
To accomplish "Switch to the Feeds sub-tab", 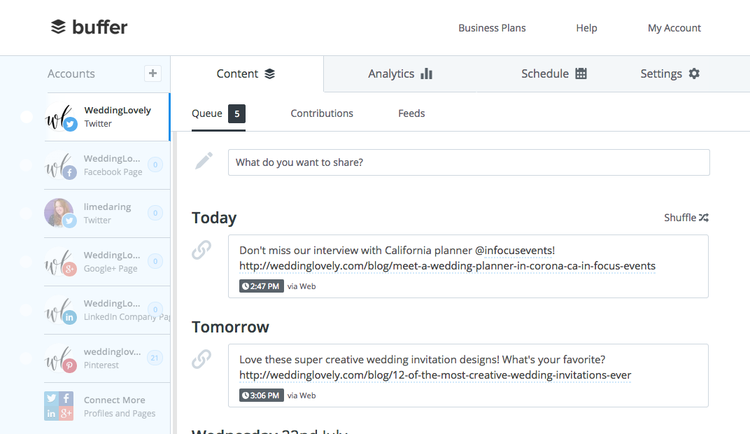I will [411, 113].
